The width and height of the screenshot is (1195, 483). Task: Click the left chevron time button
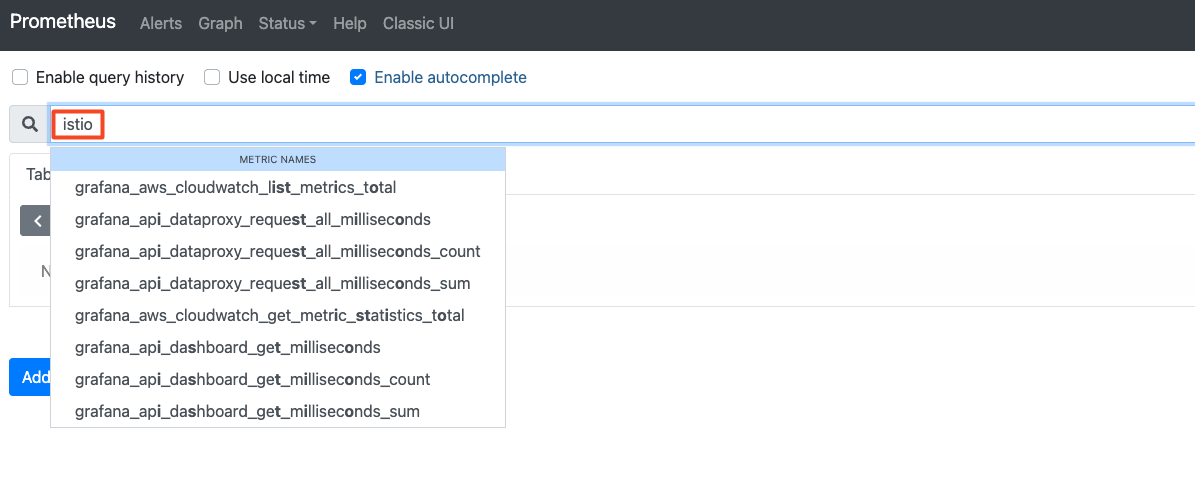[x=36, y=221]
